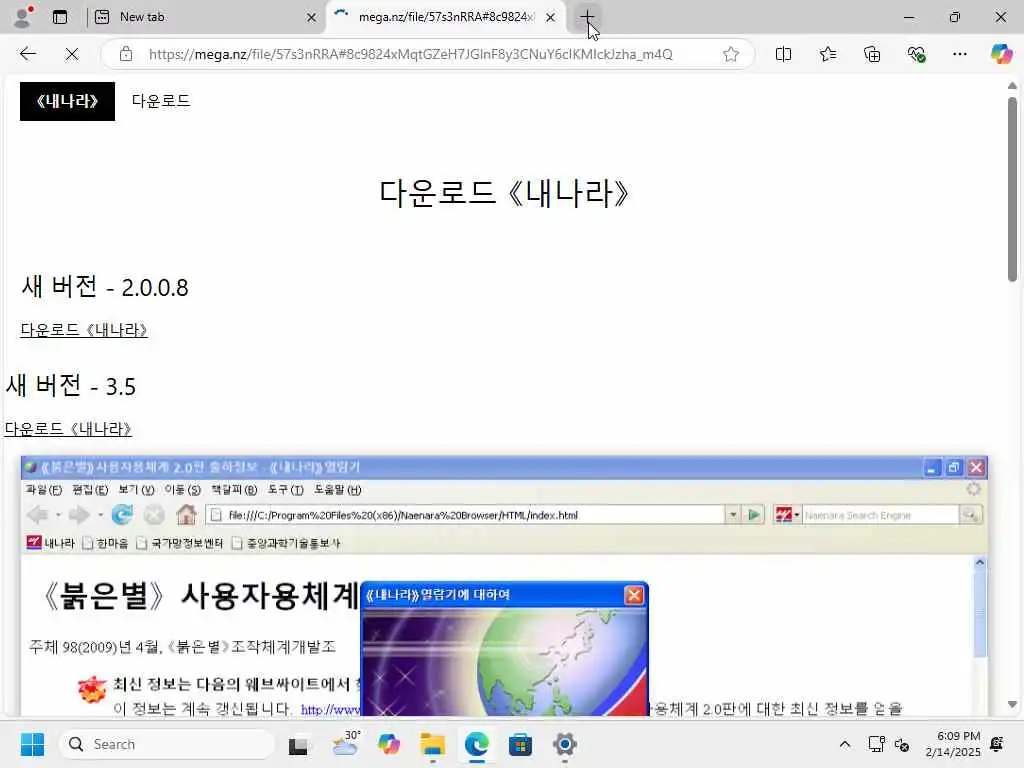Screen dimensions: 1024x768
Task: View site information lock icon
Action: [x=126, y=54]
